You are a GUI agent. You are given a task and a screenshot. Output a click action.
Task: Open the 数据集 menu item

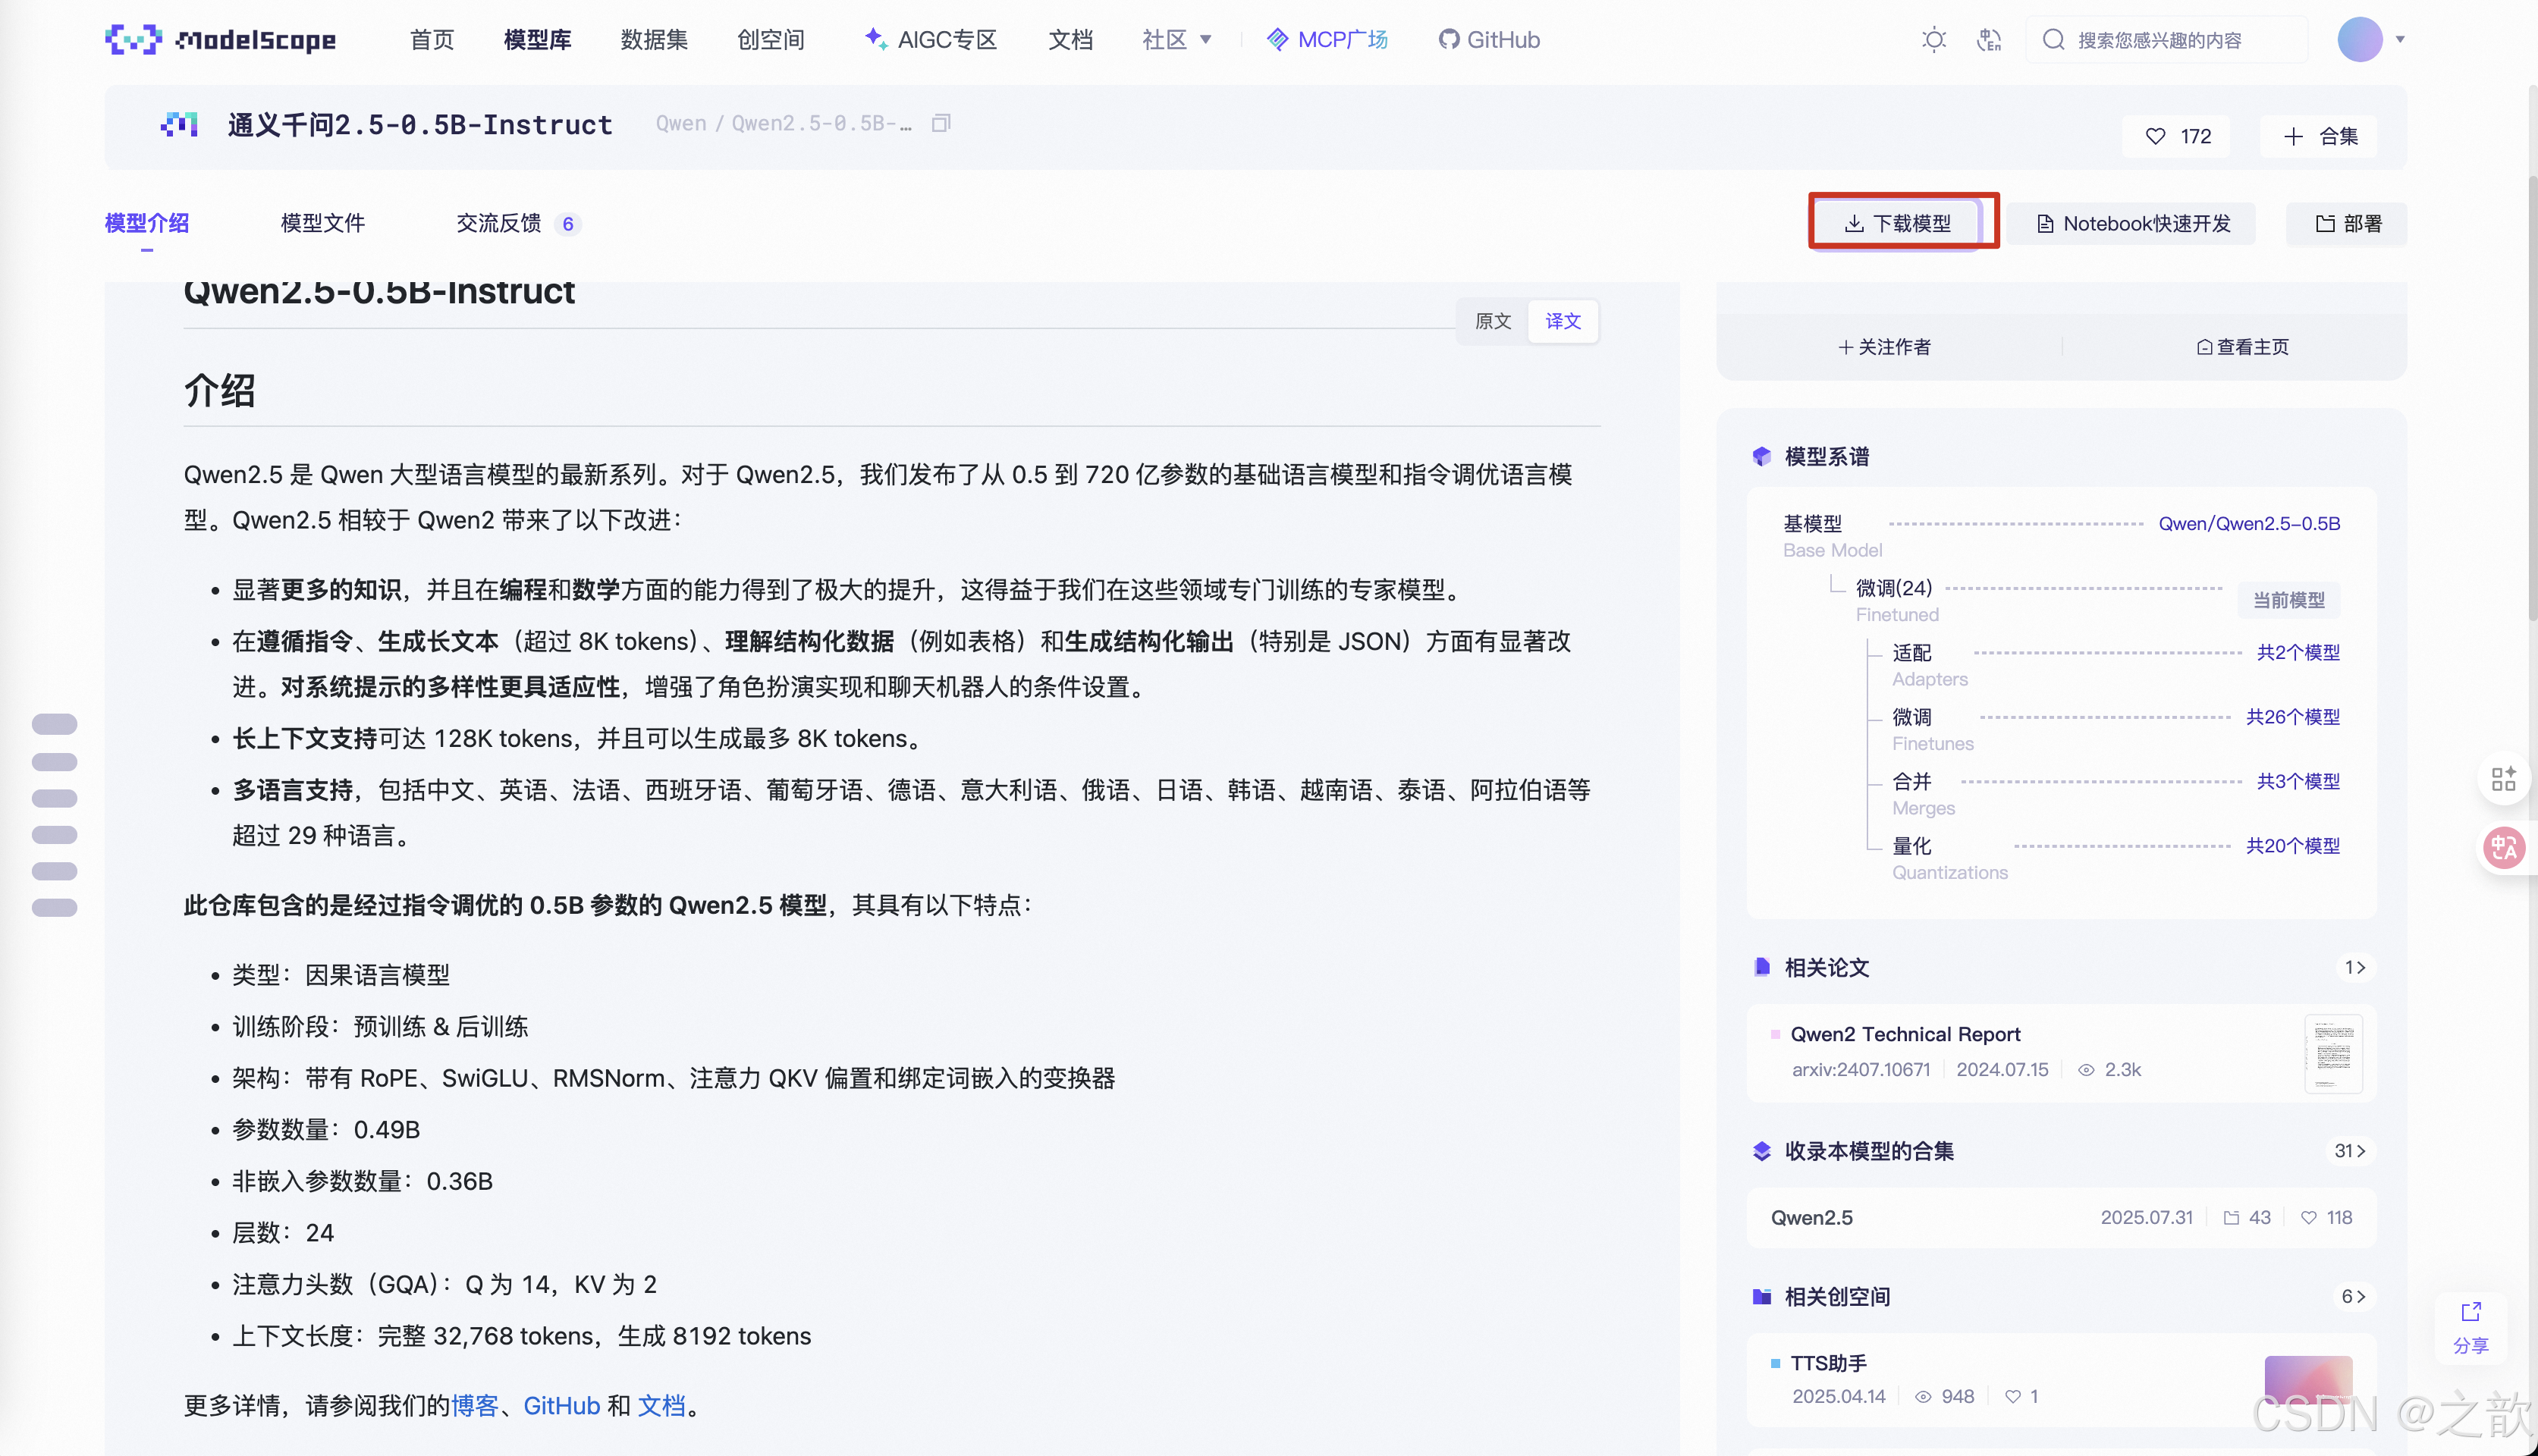pyautogui.click(x=654, y=40)
